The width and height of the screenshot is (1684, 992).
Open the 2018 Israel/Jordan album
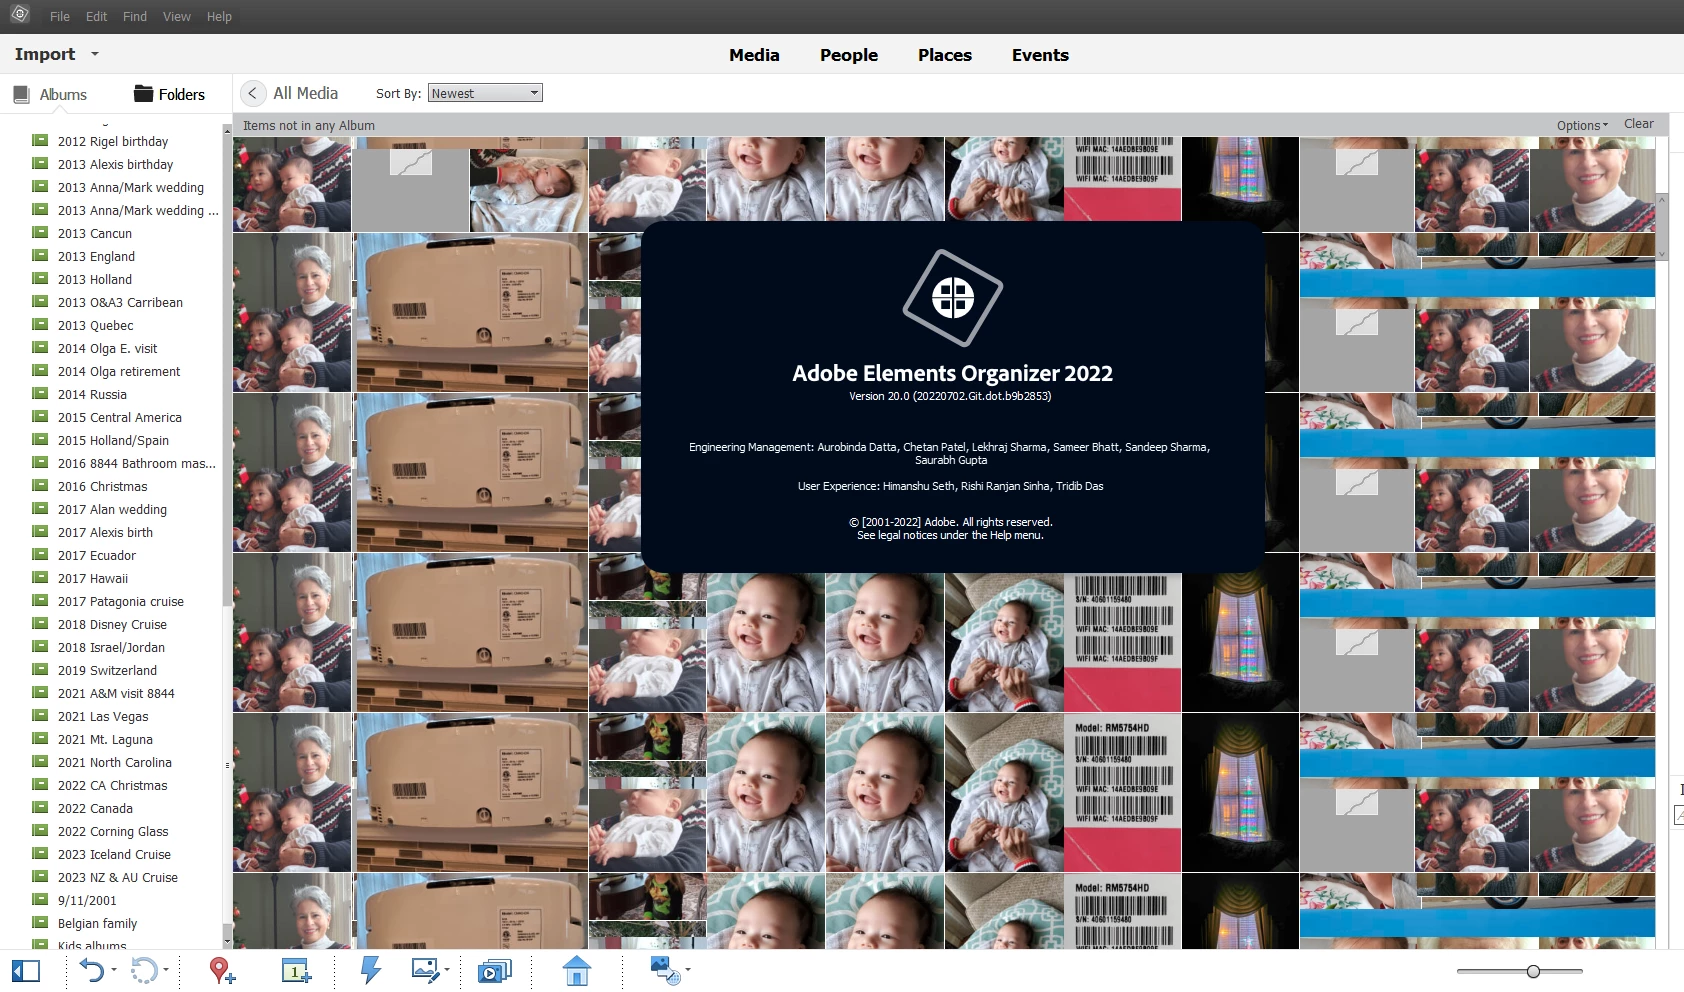(111, 647)
